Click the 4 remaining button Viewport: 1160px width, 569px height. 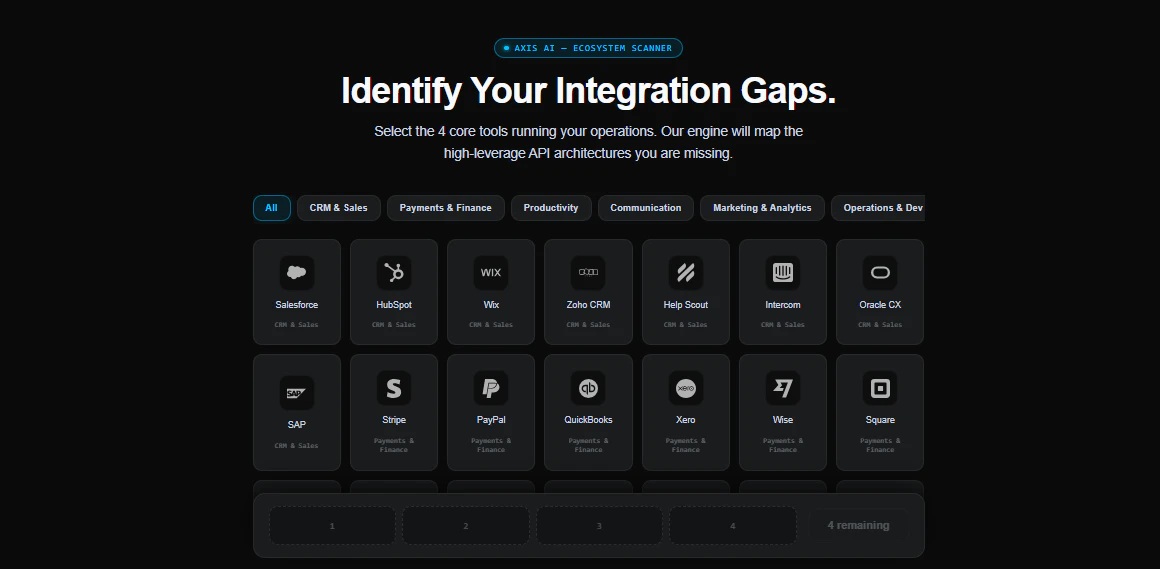pyautogui.click(x=858, y=525)
